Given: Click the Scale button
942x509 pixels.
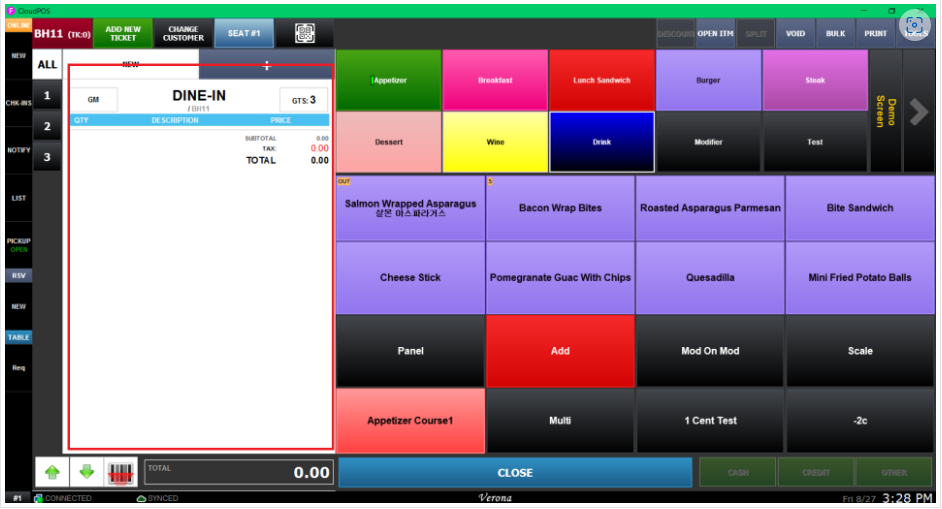Looking at the screenshot, I should click(x=860, y=351).
